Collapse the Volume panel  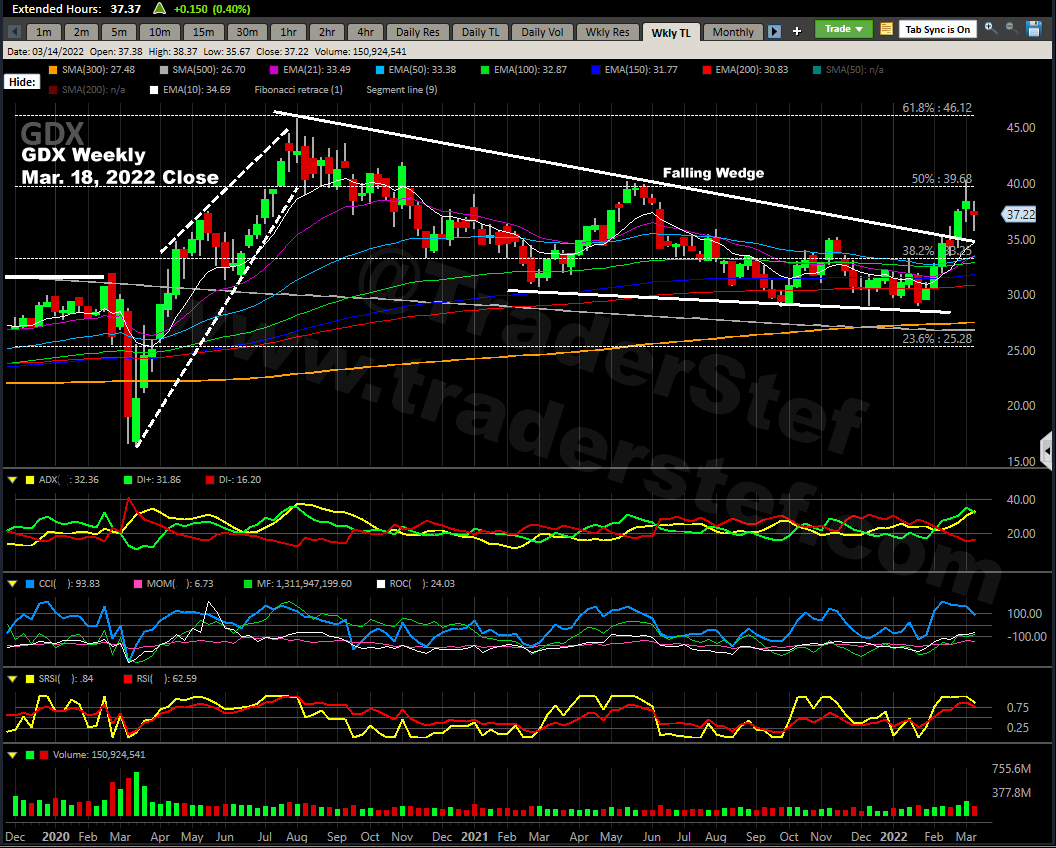[x=12, y=754]
